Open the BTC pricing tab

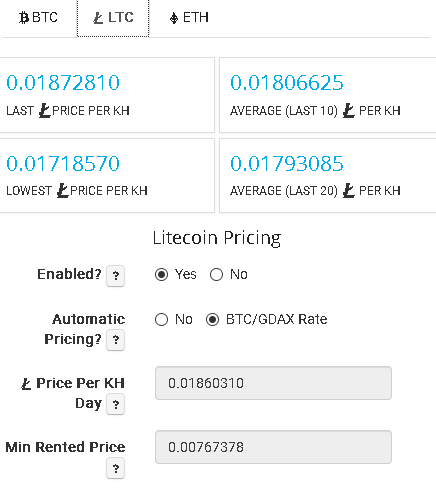pos(38,18)
